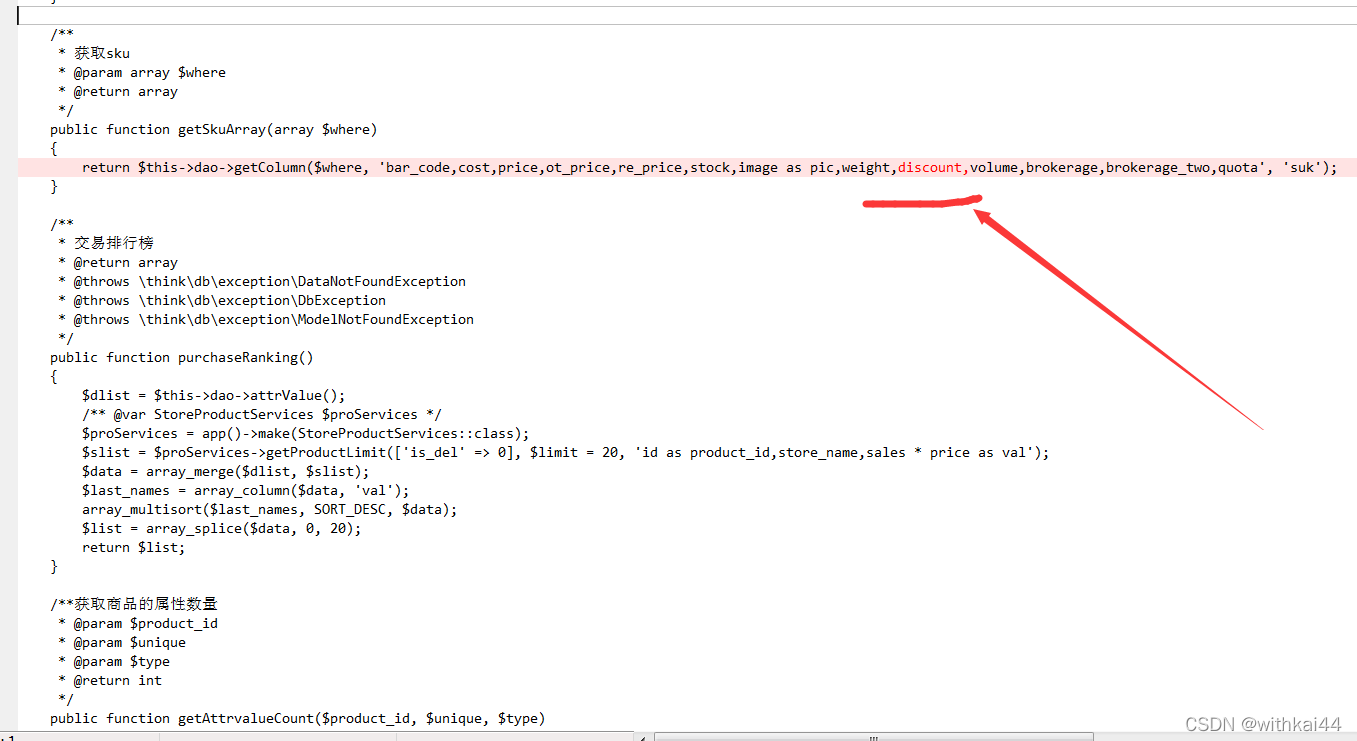Click the 'suk' argument at line end
Screen dimensions: 1357x741
(x=1302, y=167)
